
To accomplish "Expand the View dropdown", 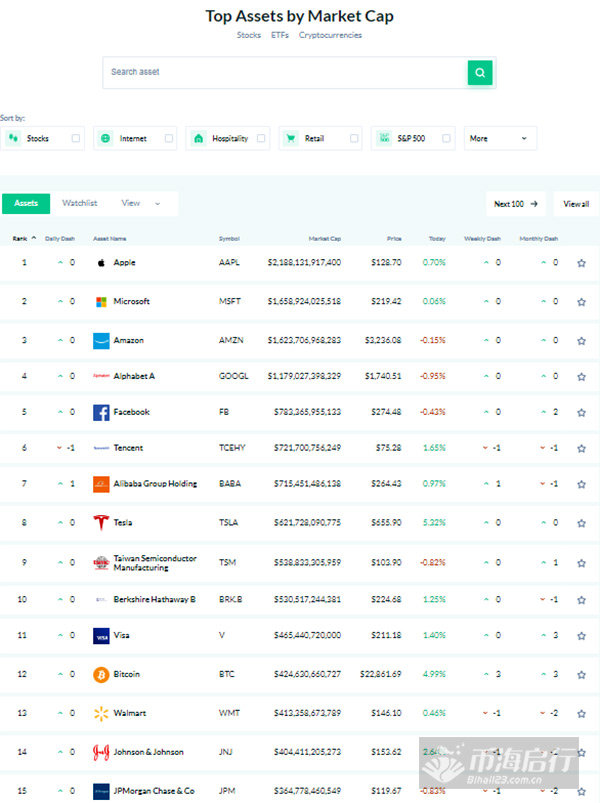I will [x=141, y=203].
